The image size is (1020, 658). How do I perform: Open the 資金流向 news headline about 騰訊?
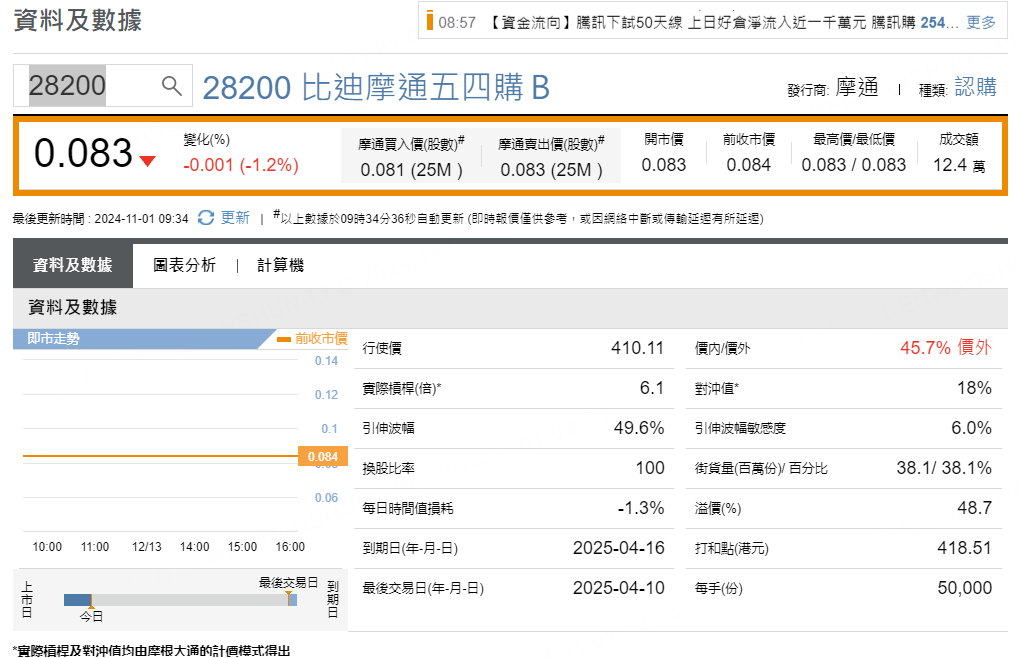click(723, 23)
